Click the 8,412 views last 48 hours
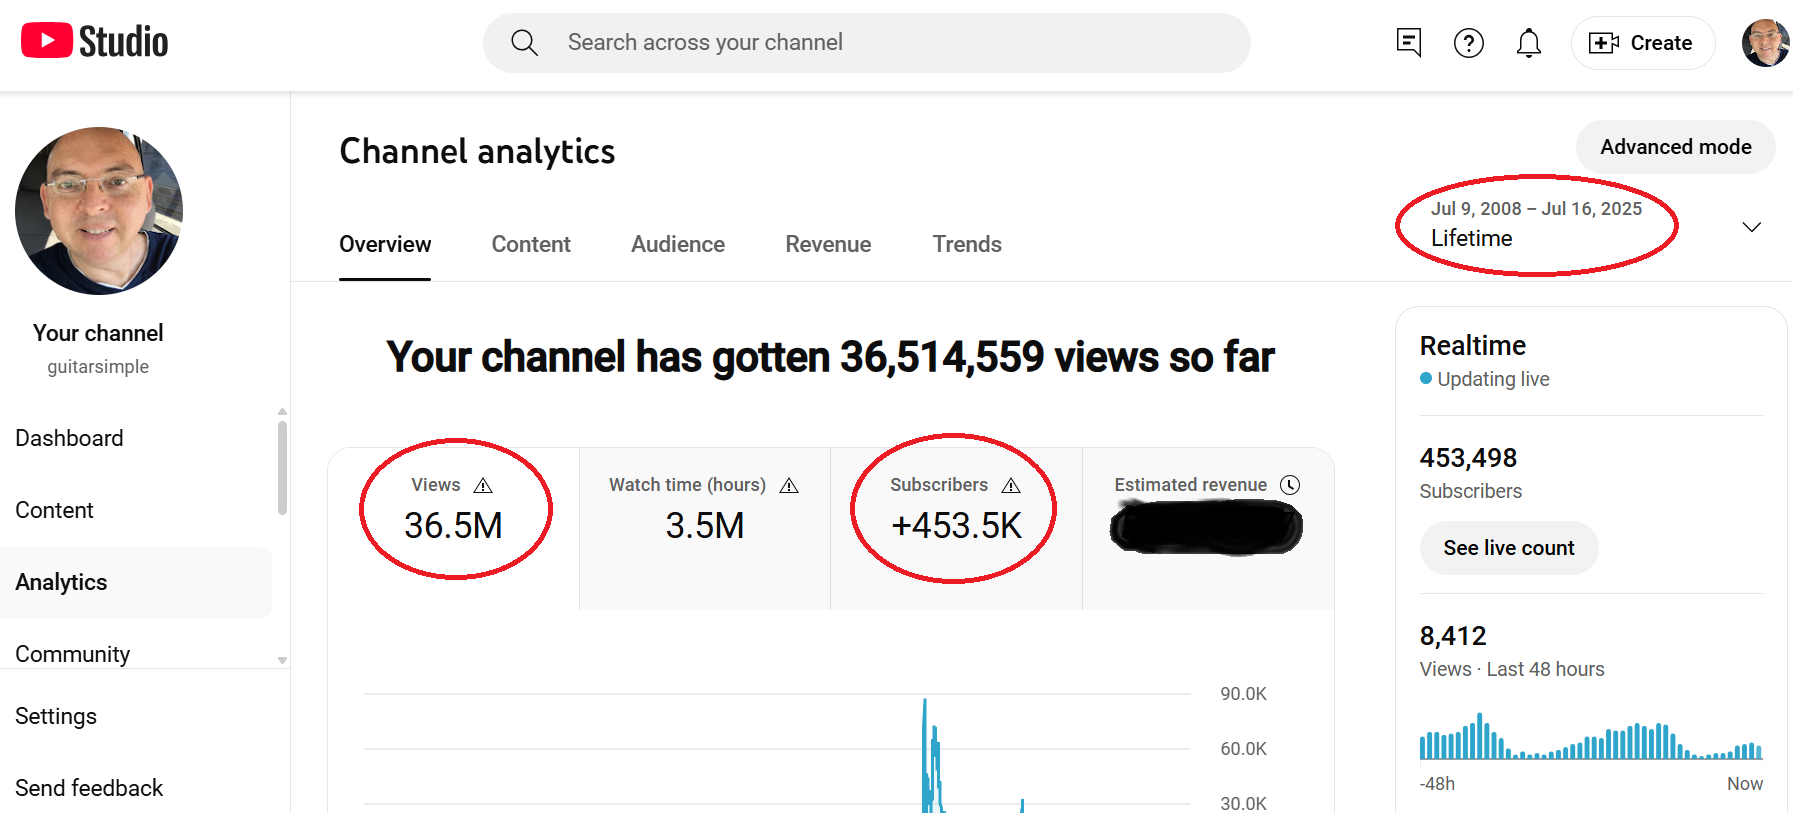This screenshot has width=1793, height=813. pos(1453,636)
